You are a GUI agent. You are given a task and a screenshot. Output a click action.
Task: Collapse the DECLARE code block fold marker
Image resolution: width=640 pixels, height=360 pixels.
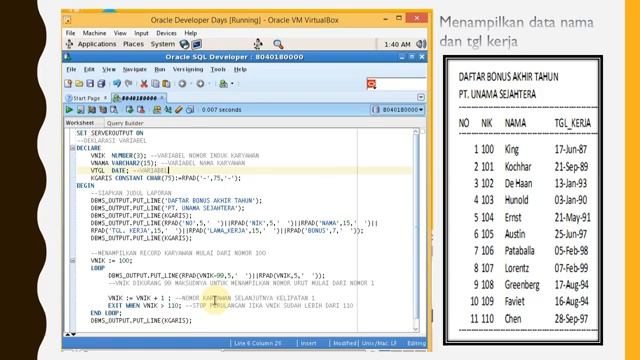coord(73,148)
